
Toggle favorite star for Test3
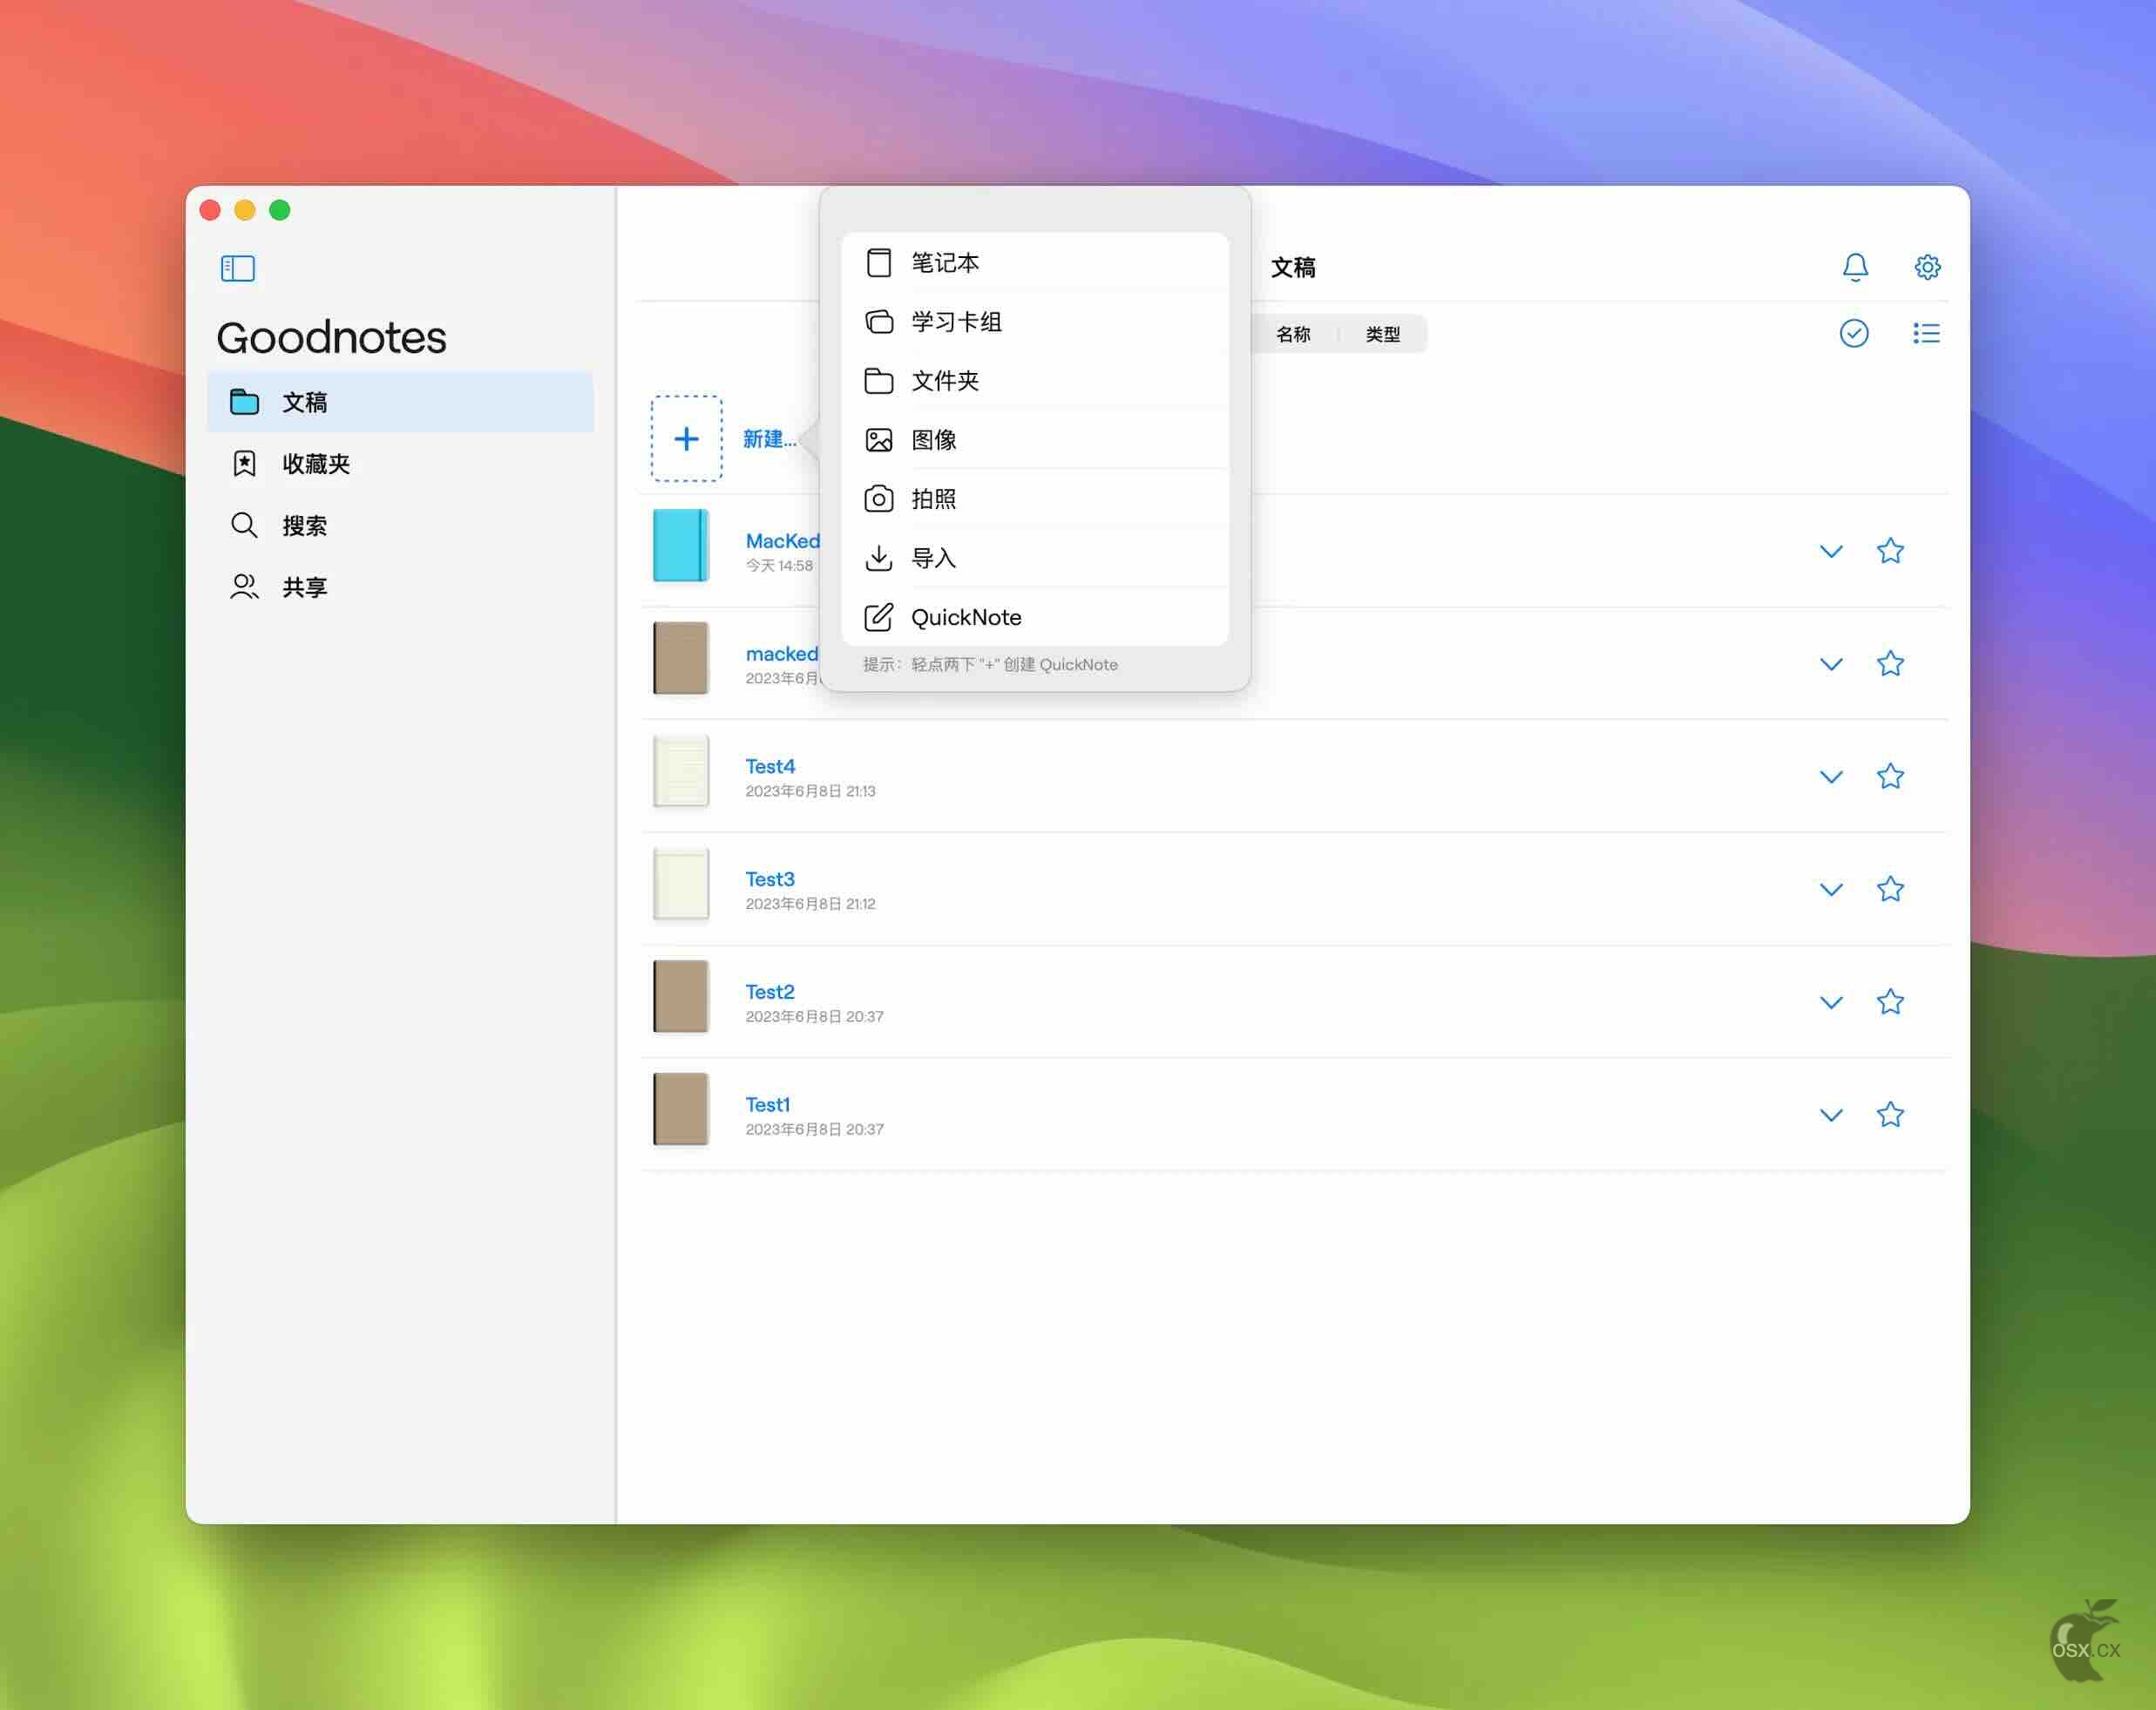1890,889
